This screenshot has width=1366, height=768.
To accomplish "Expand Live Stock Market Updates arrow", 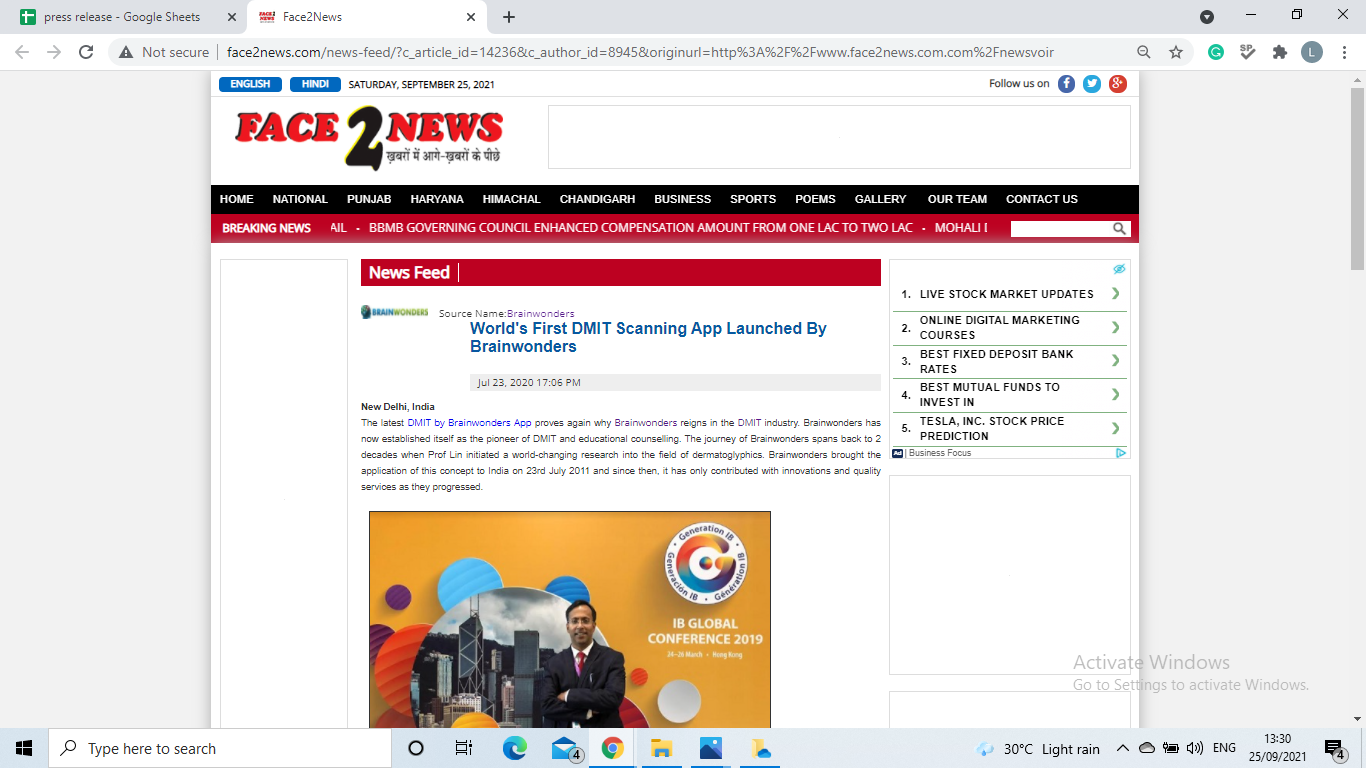I will click(1115, 294).
